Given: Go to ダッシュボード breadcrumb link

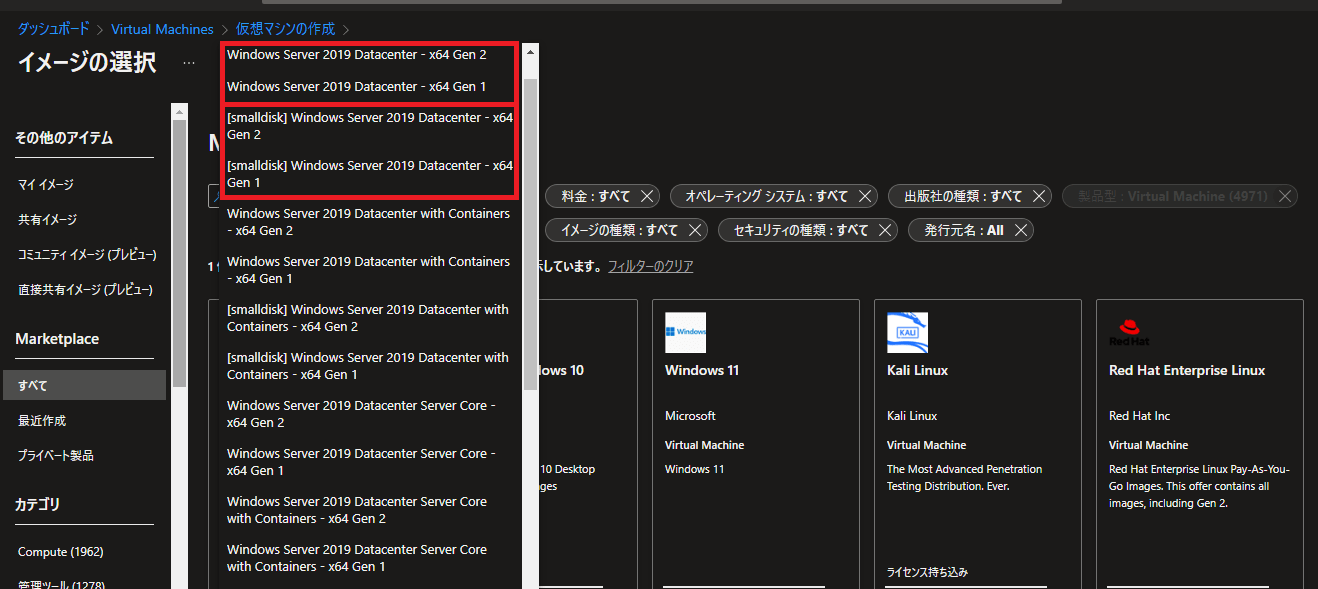Looking at the screenshot, I should tap(53, 29).
